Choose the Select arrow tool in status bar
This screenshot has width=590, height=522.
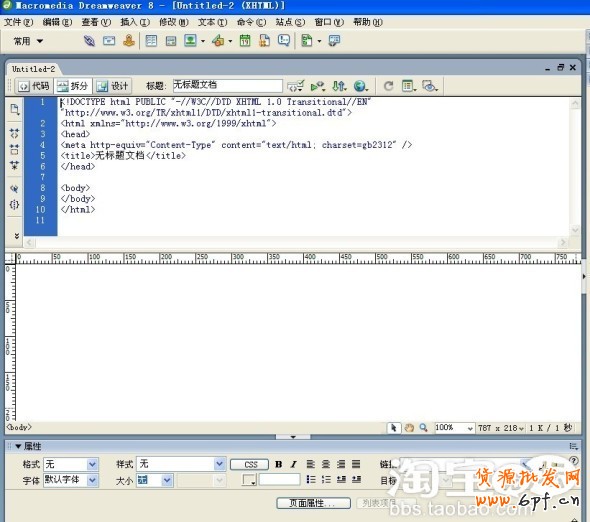394,428
